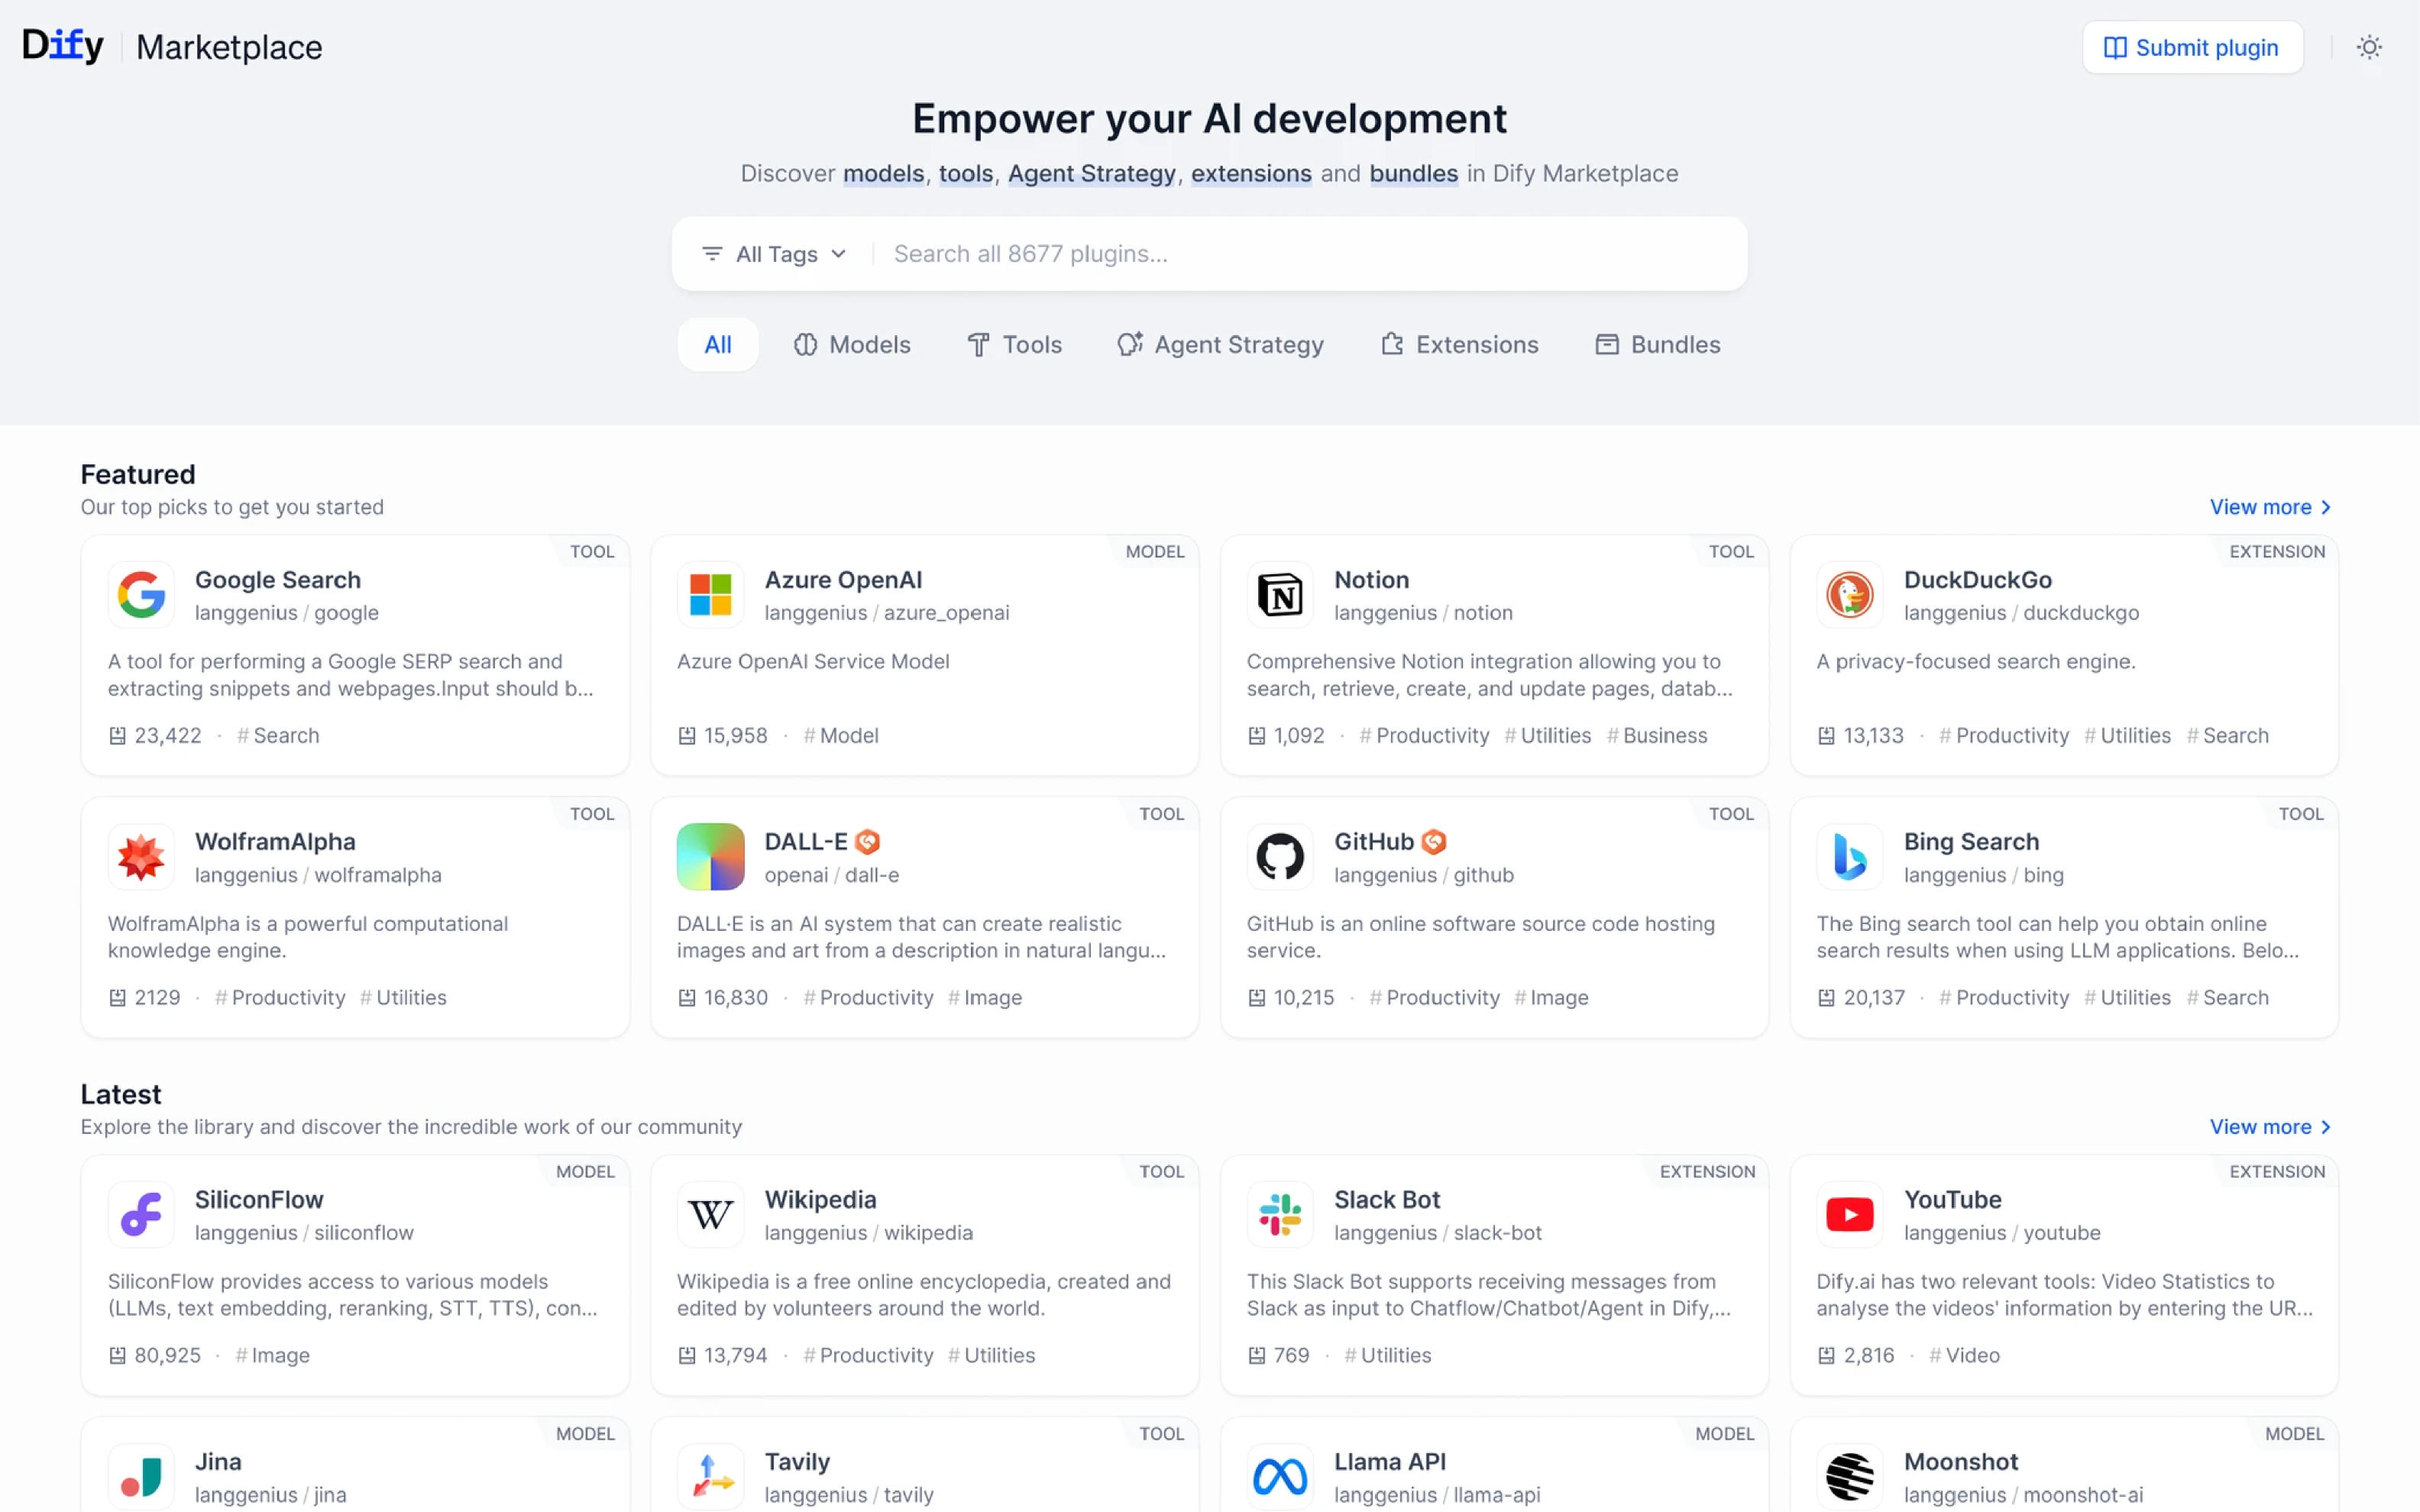Image resolution: width=2420 pixels, height=1512 pixels.
Task: Switch to the Agent Strategy tab
Action: [1220, 345]
